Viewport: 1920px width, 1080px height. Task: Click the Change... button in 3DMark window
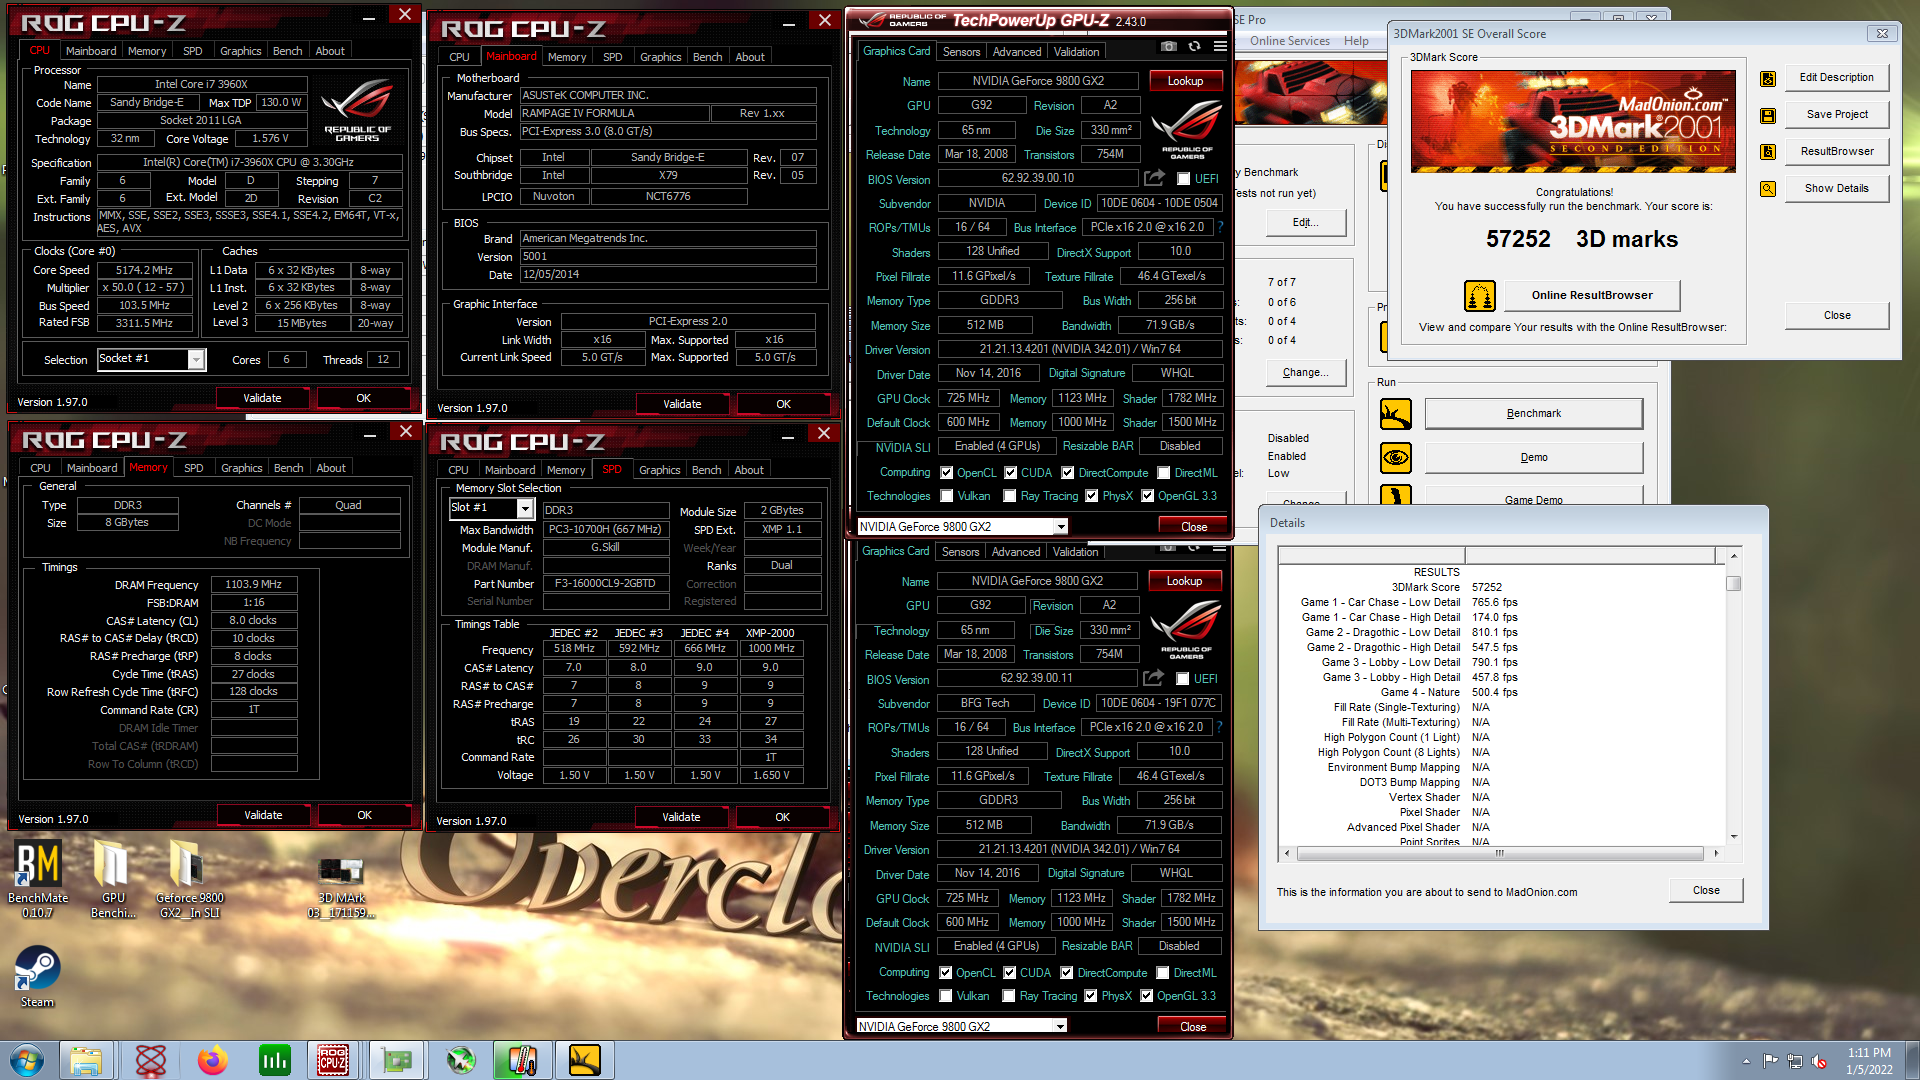1305,372
